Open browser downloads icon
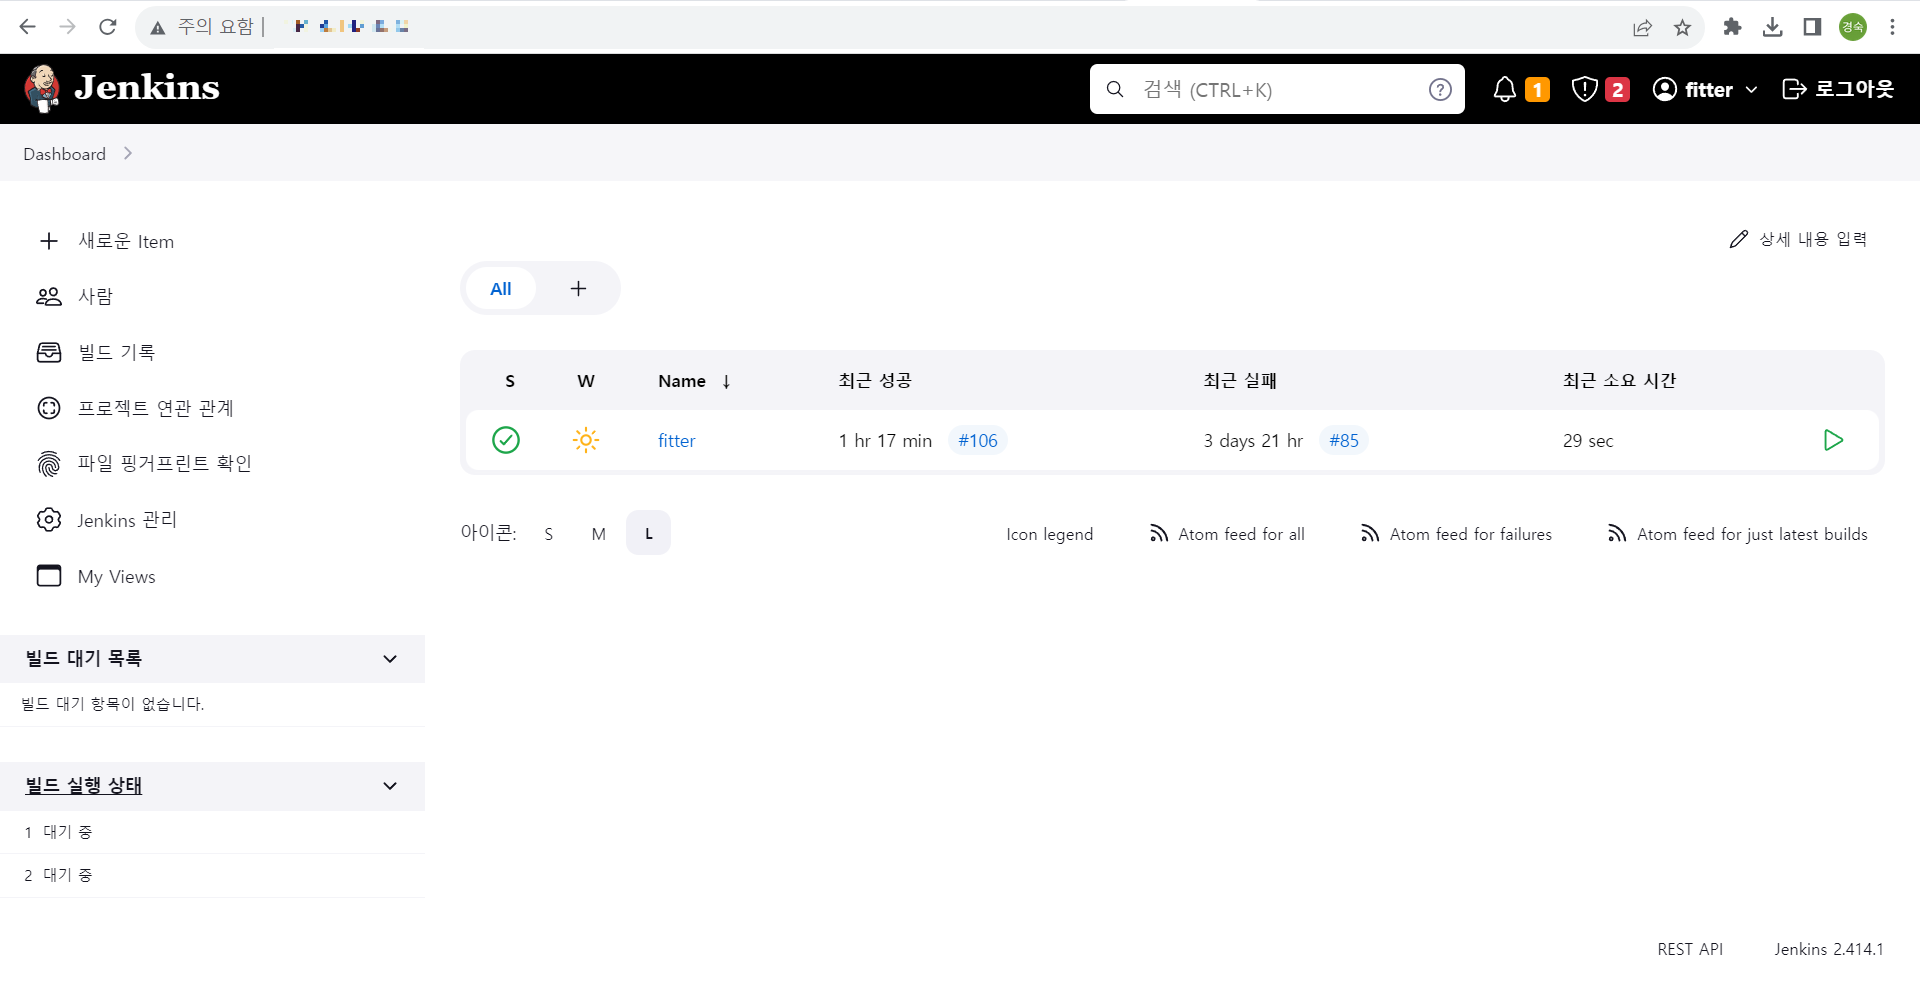 click(x=1773, y=27)
